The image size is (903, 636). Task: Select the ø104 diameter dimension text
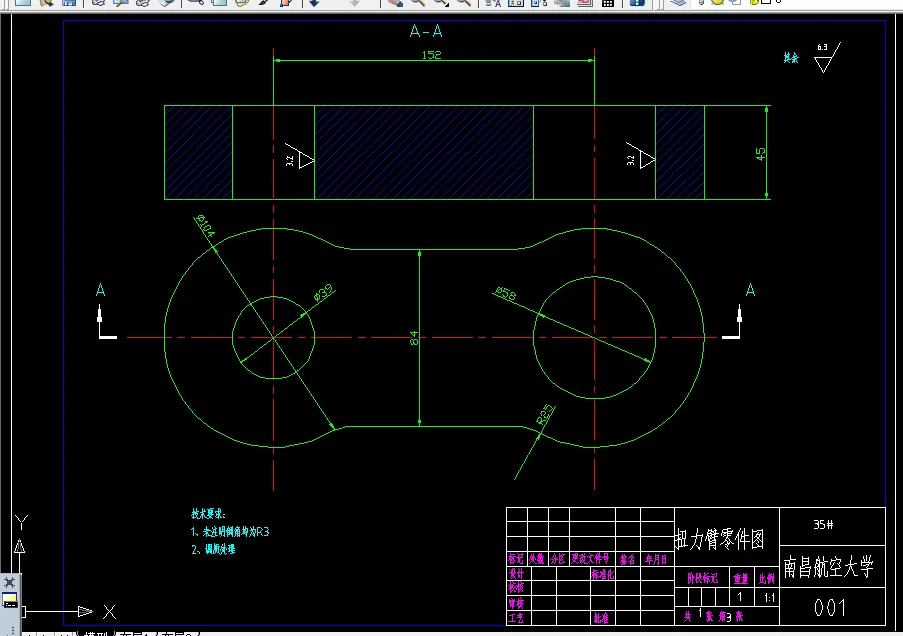click(206, 225)
